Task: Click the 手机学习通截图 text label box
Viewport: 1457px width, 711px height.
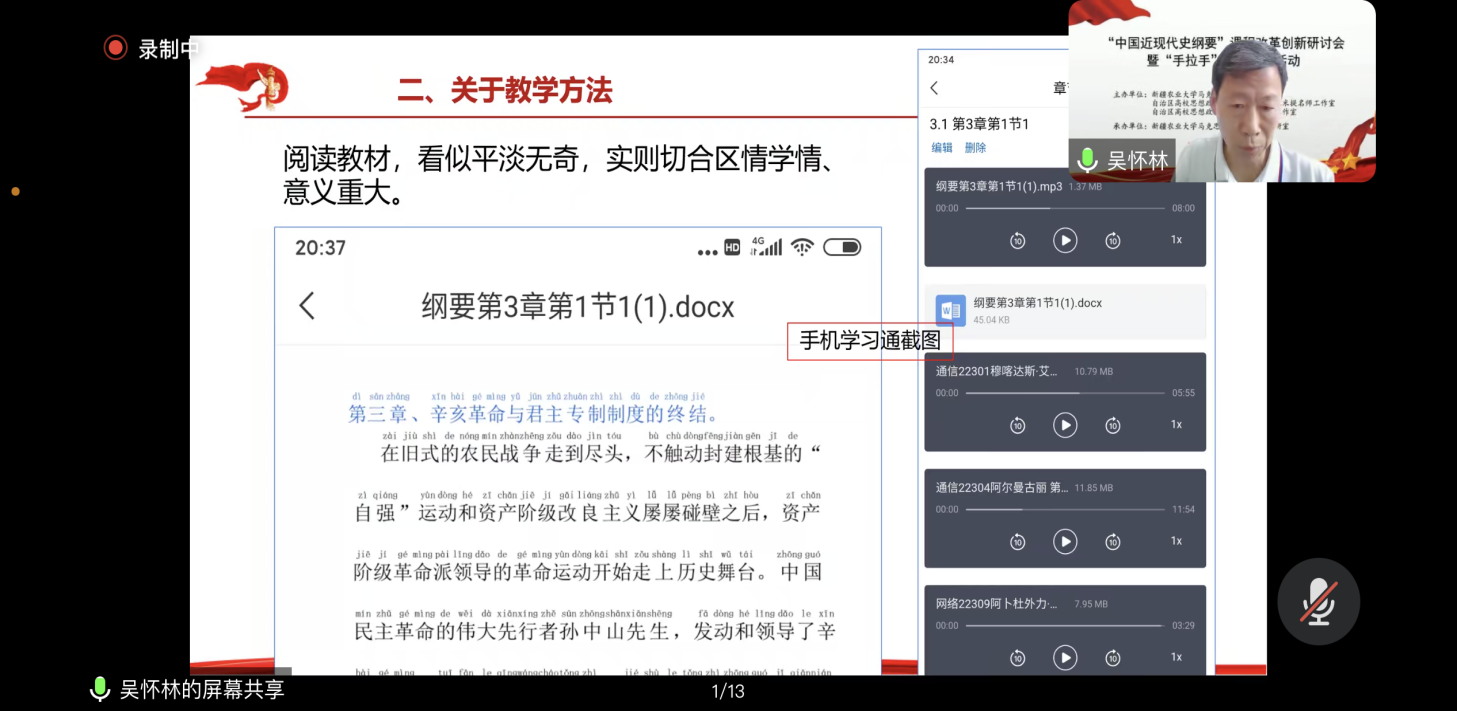Action: 869,341
